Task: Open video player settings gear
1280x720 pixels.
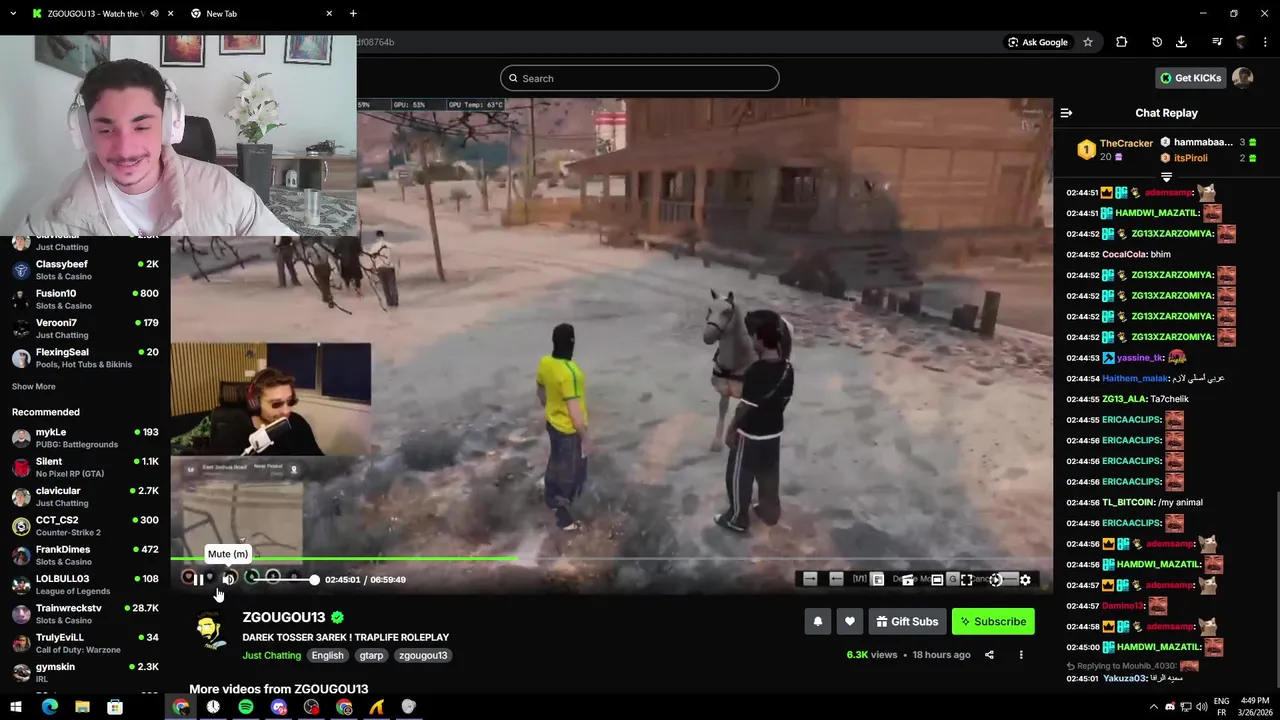Action: click(x=1025, y=579)
